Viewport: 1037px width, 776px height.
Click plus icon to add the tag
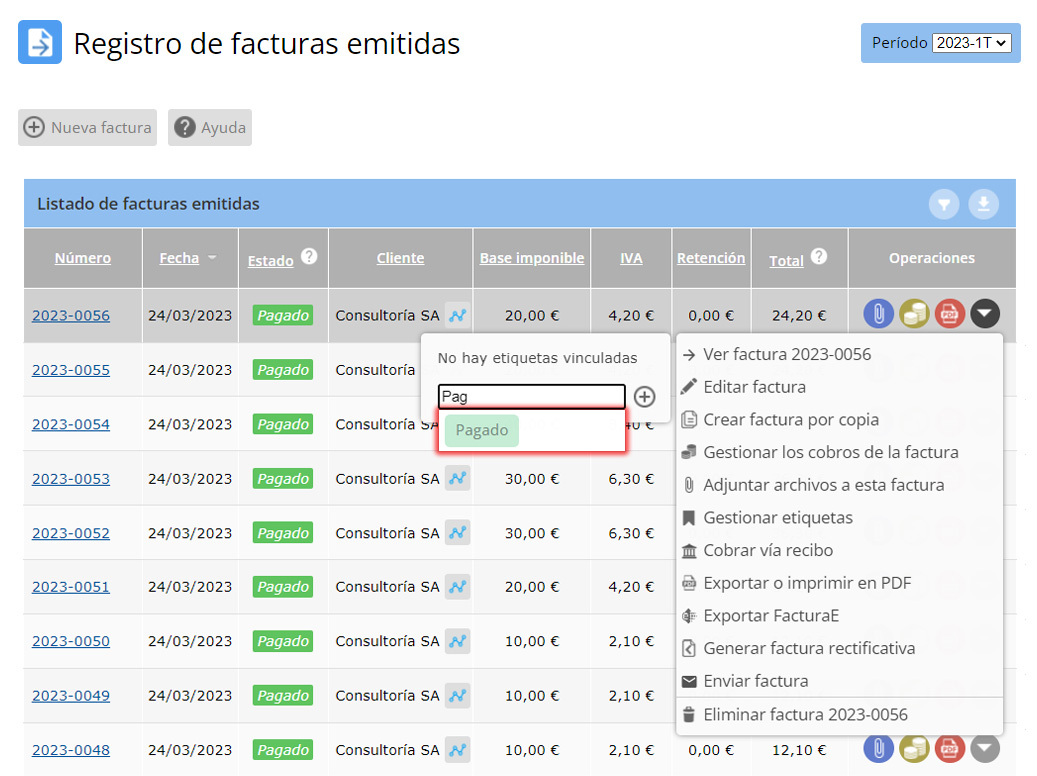pyautogui.click(x=644, y=396)
